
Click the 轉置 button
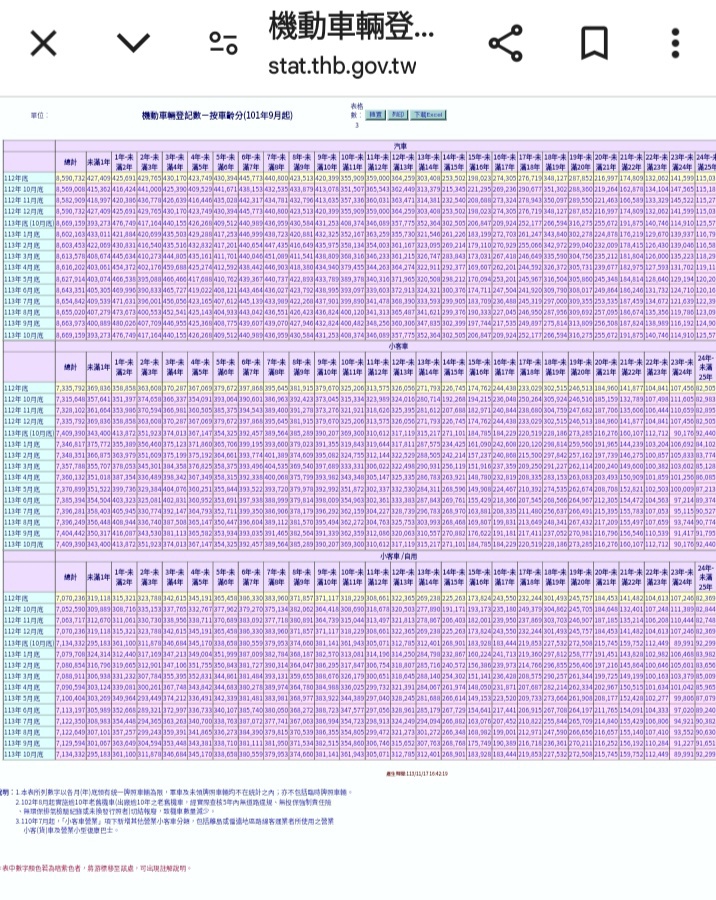click(376, 115)
